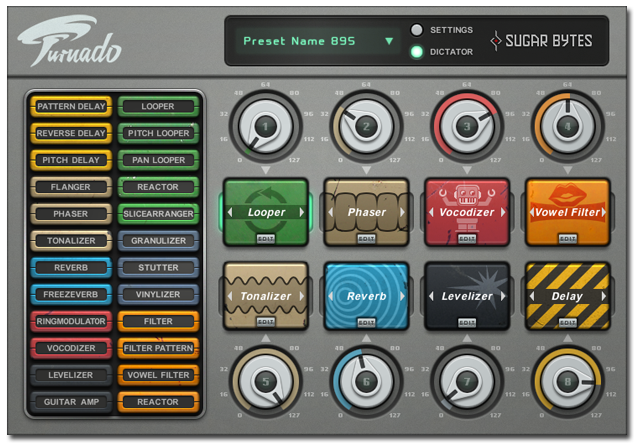This screenshot has width=634, height=446.
Task: Open Edit on the Vocodizer pad
Action: [467, 239]
